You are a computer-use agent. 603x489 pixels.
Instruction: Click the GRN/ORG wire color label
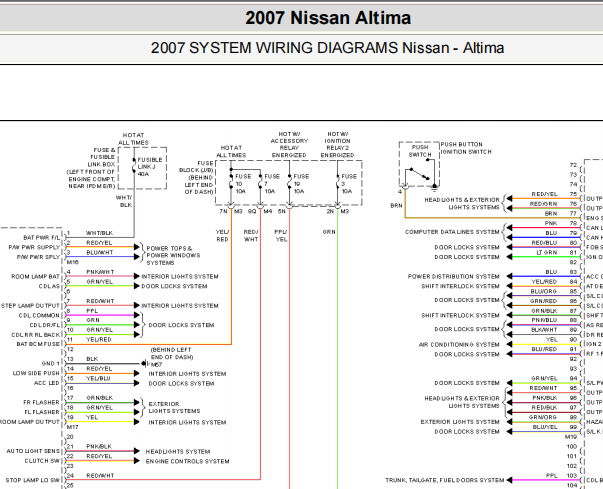click(543, 417)
